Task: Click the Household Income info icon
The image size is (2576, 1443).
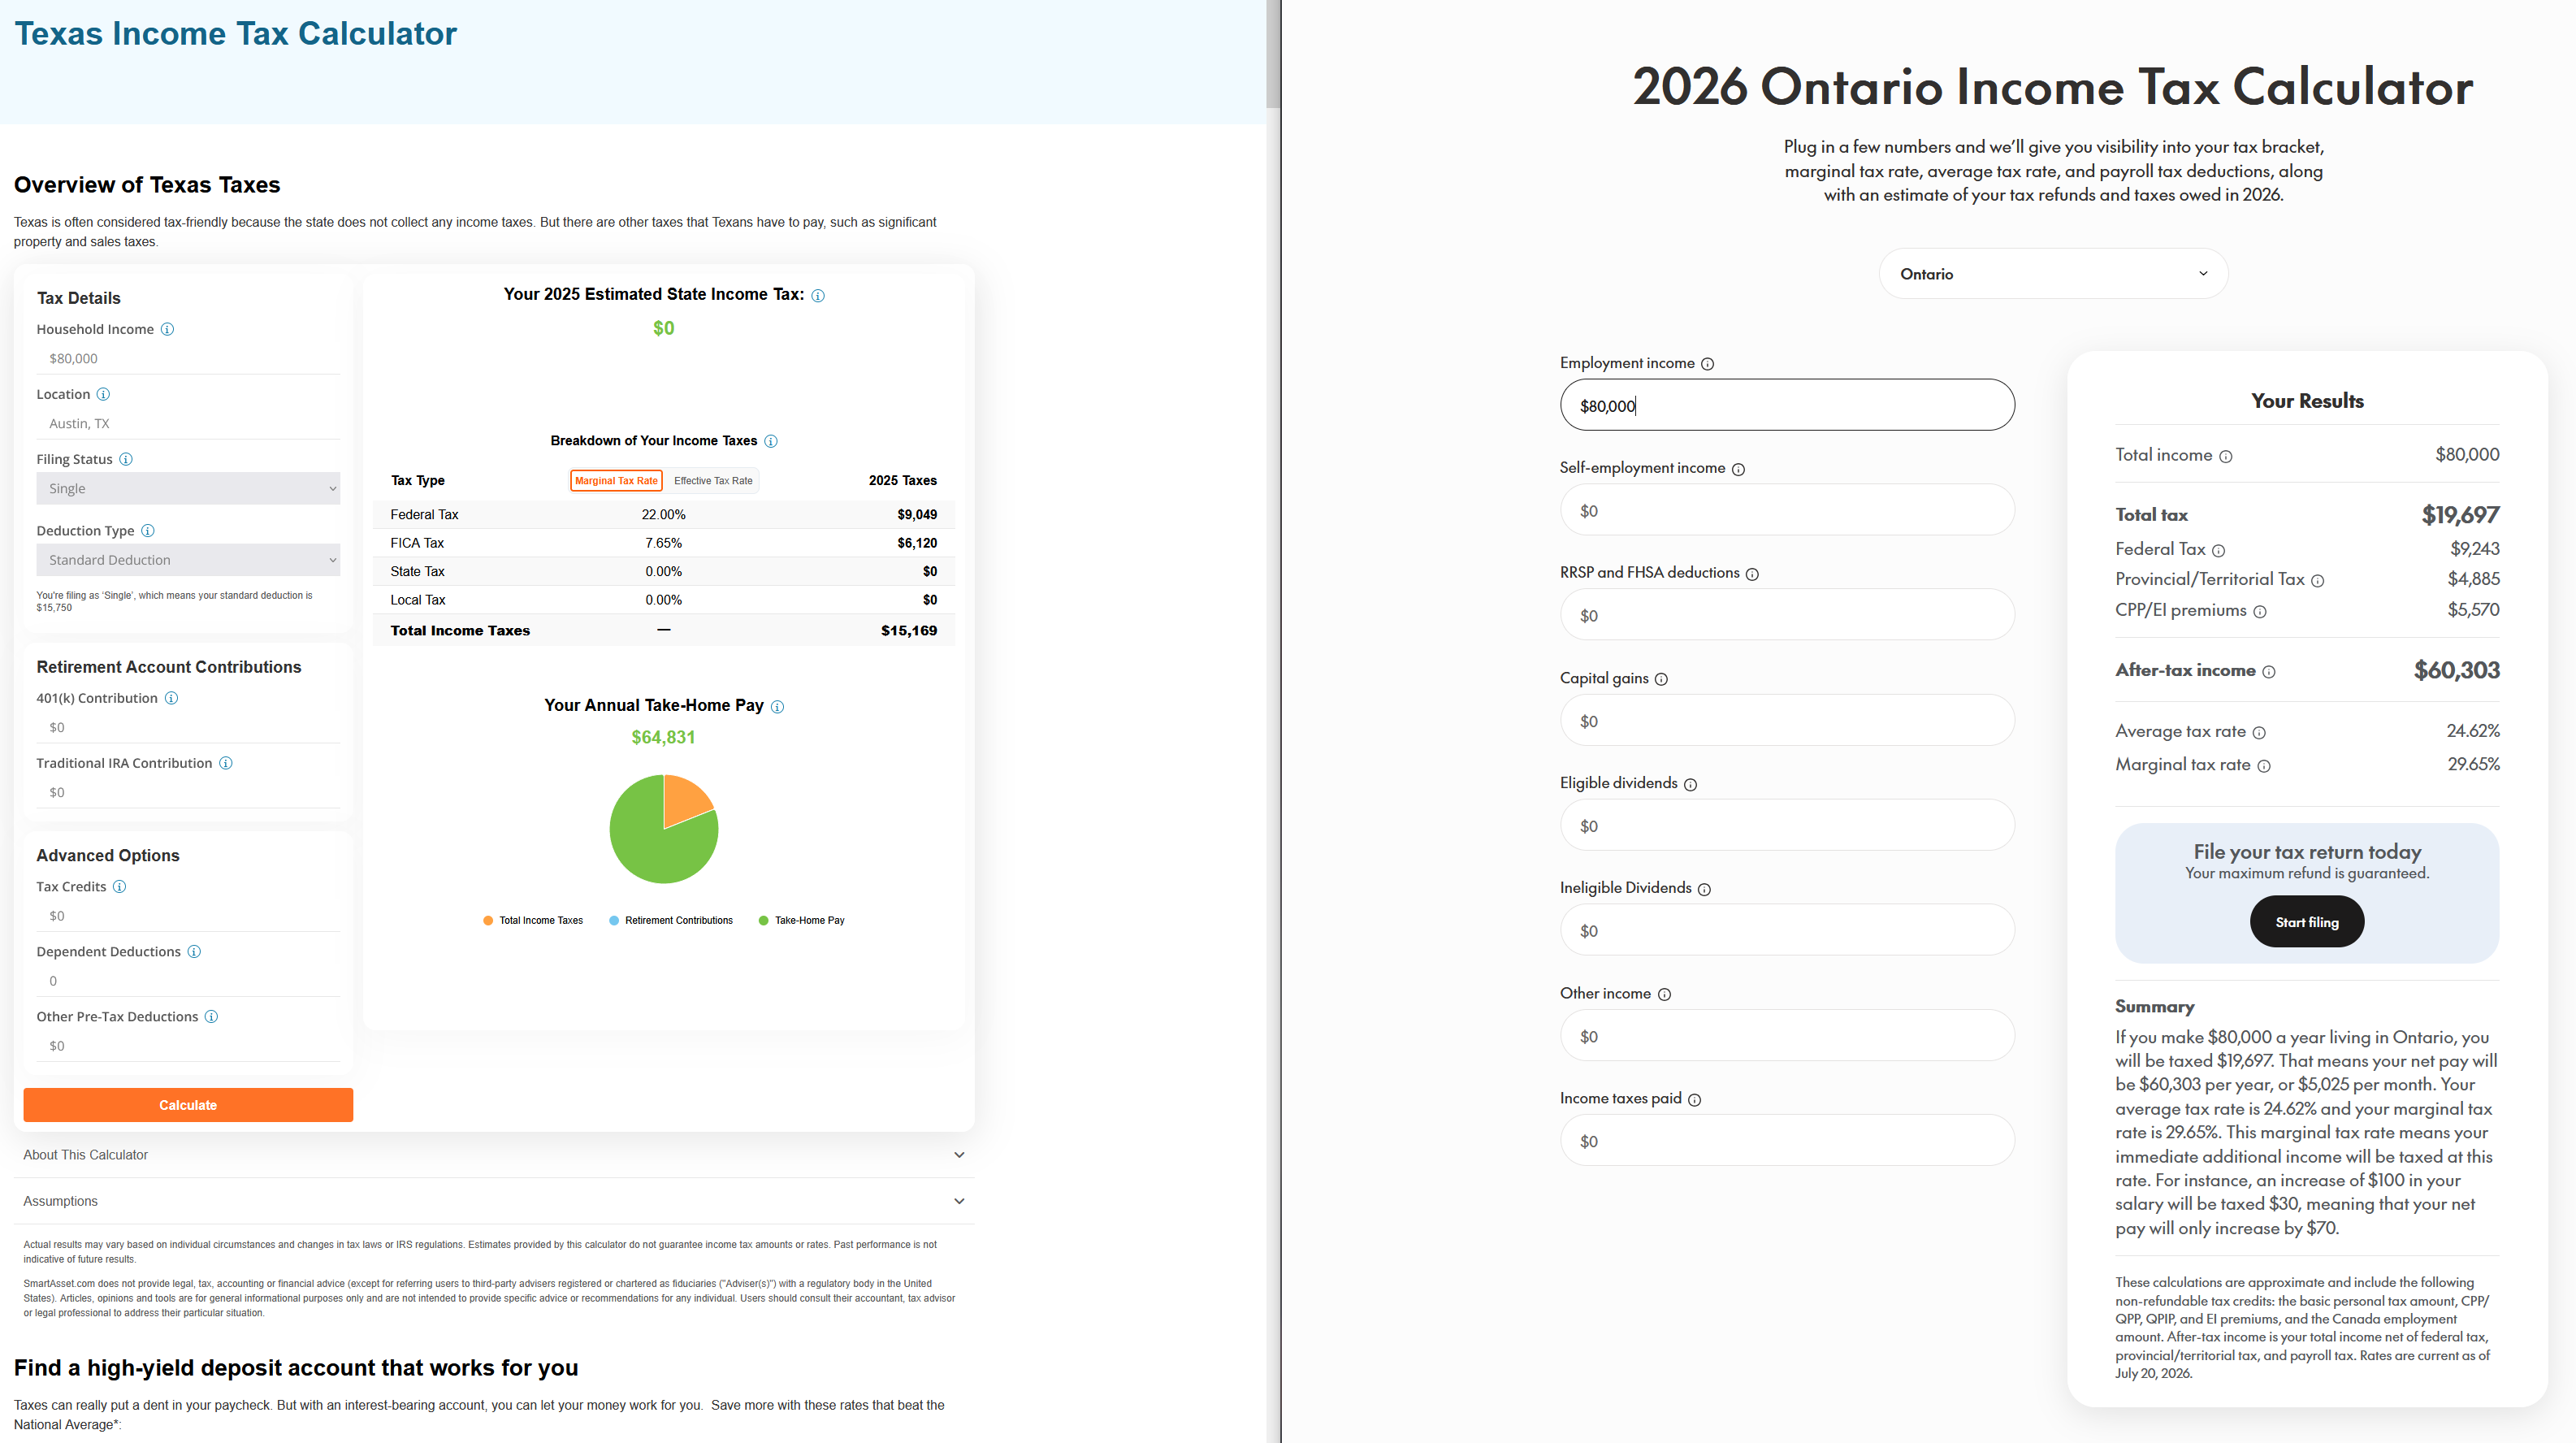Action: pos(167,329)
